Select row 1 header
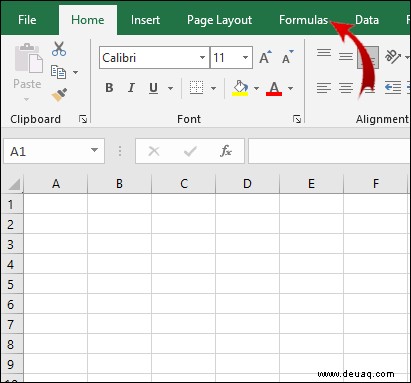 coord(11,204)
